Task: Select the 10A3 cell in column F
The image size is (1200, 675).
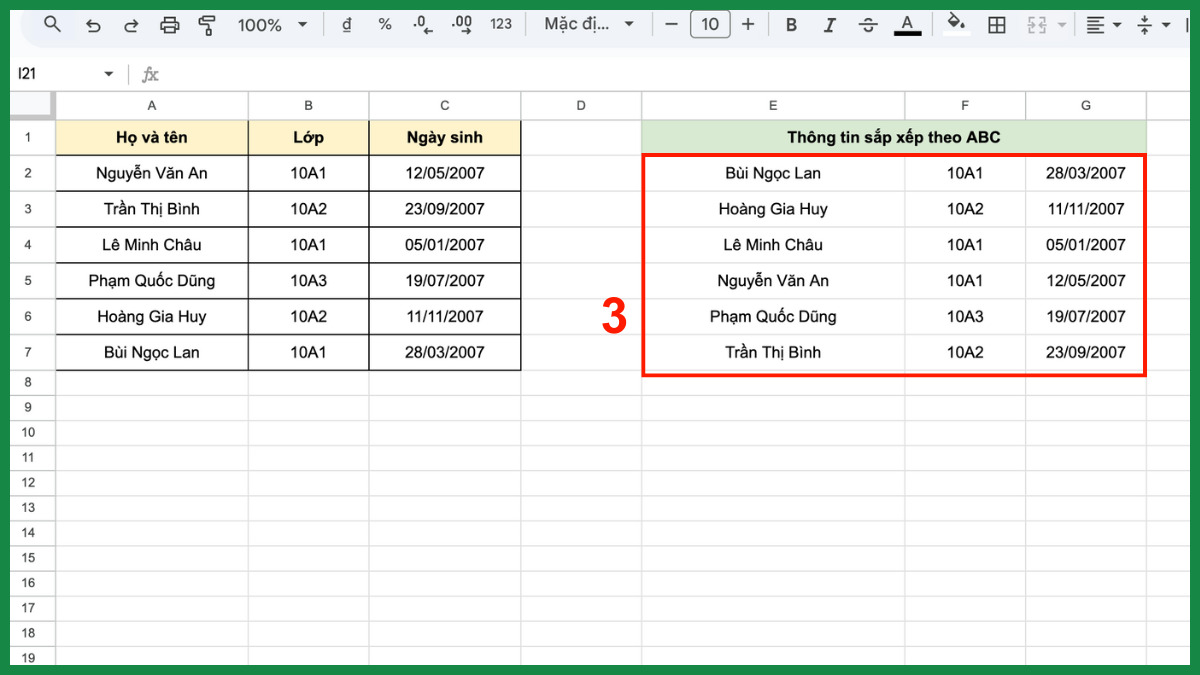Action: point(965,317)
